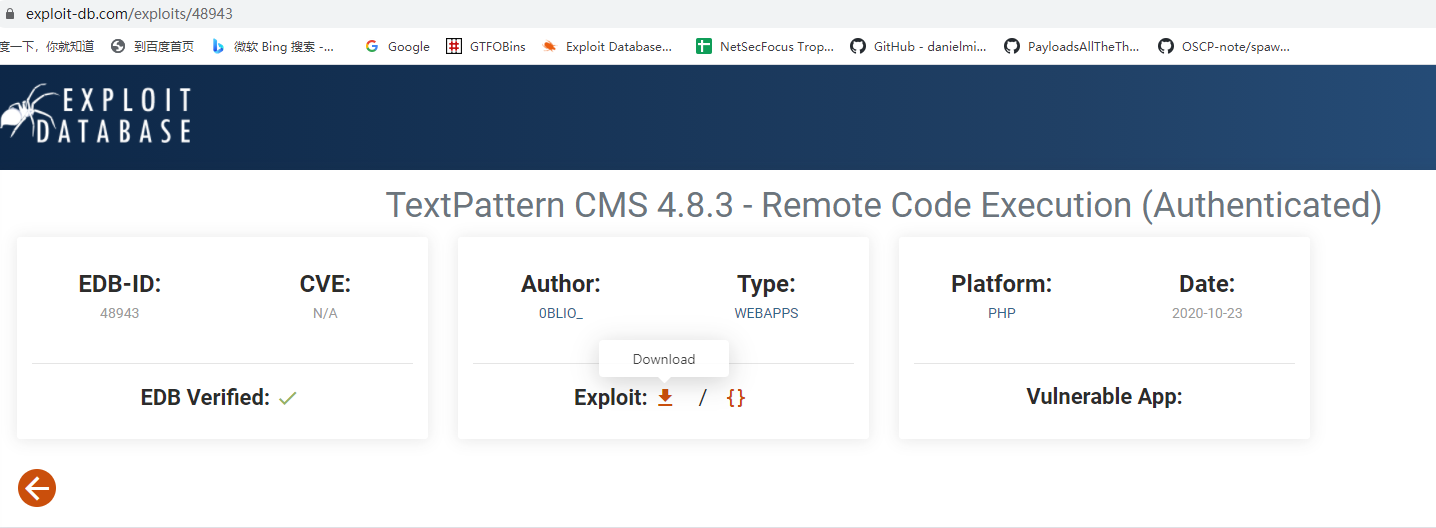This screenshot has height=528, width=1436.
Task: Click the Download tooltip
Action: click(664, 359)
